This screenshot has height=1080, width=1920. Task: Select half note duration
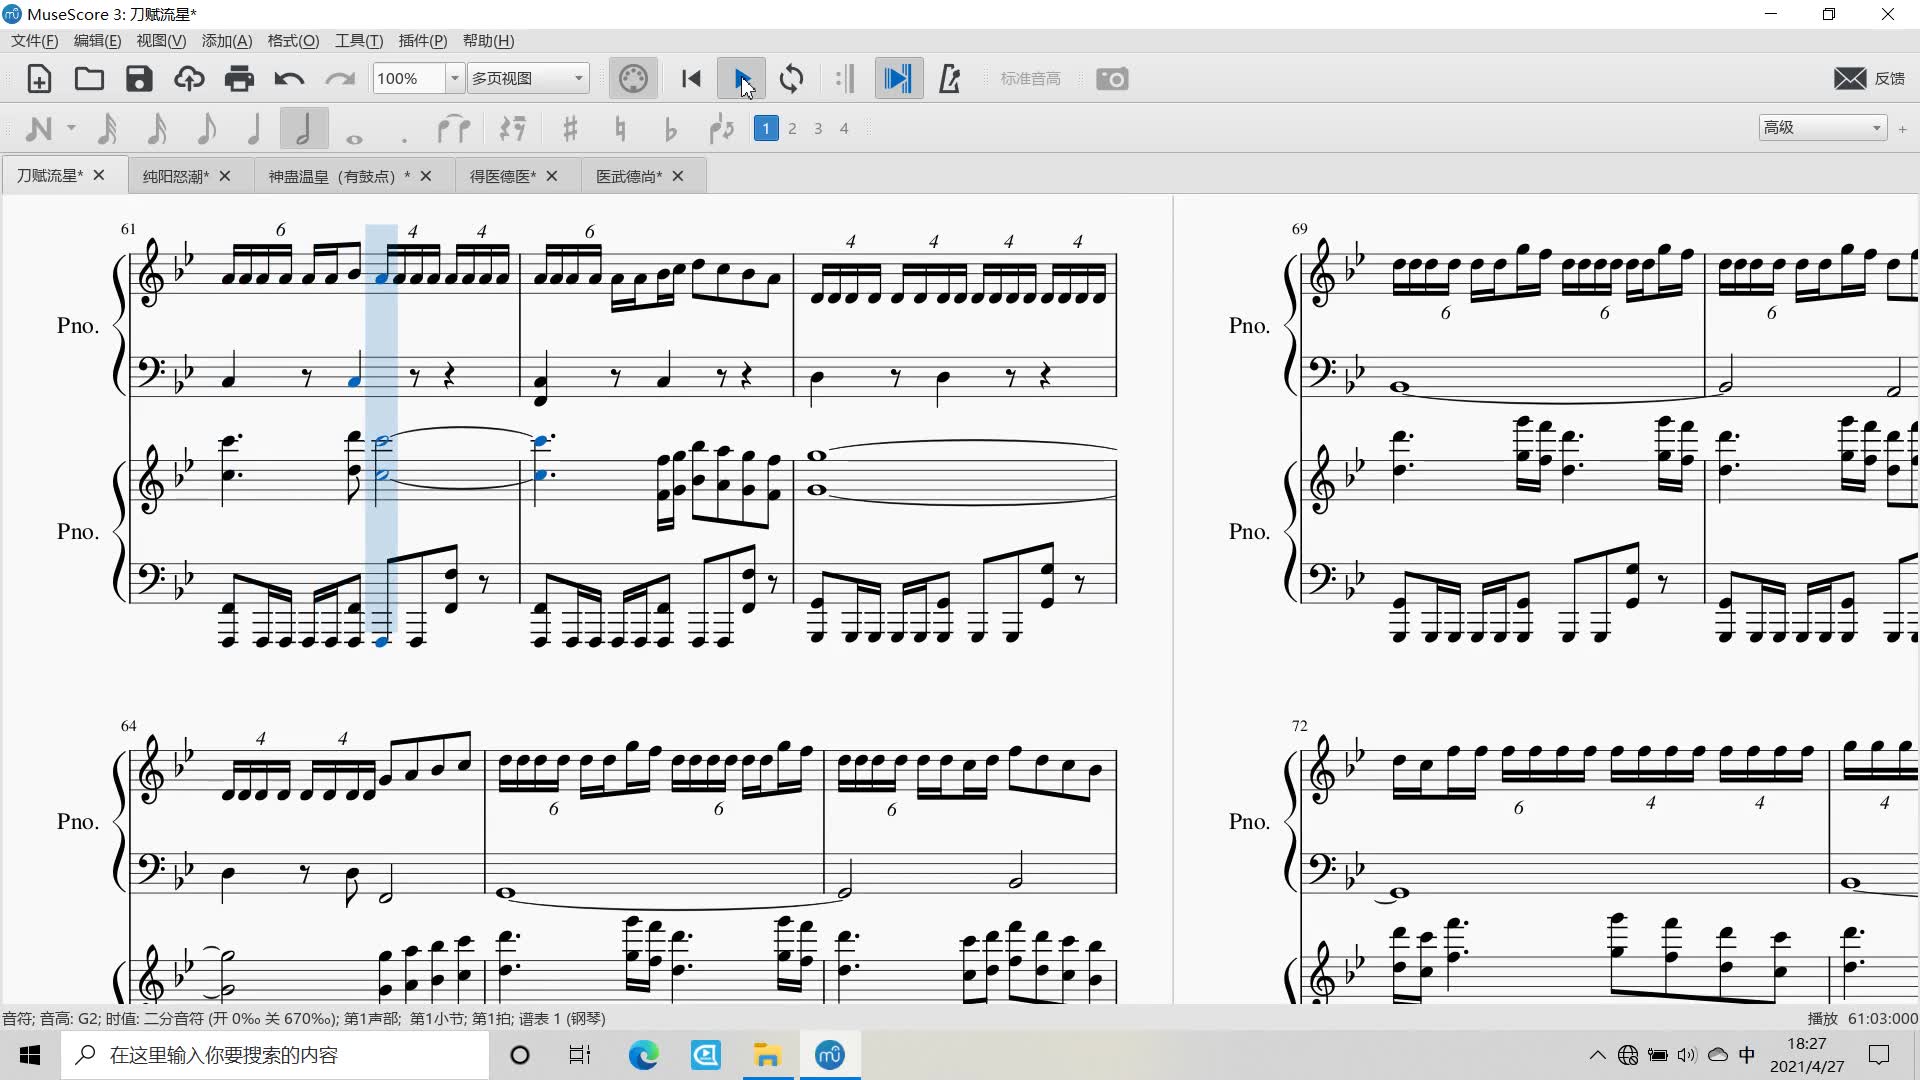(304, 129)
